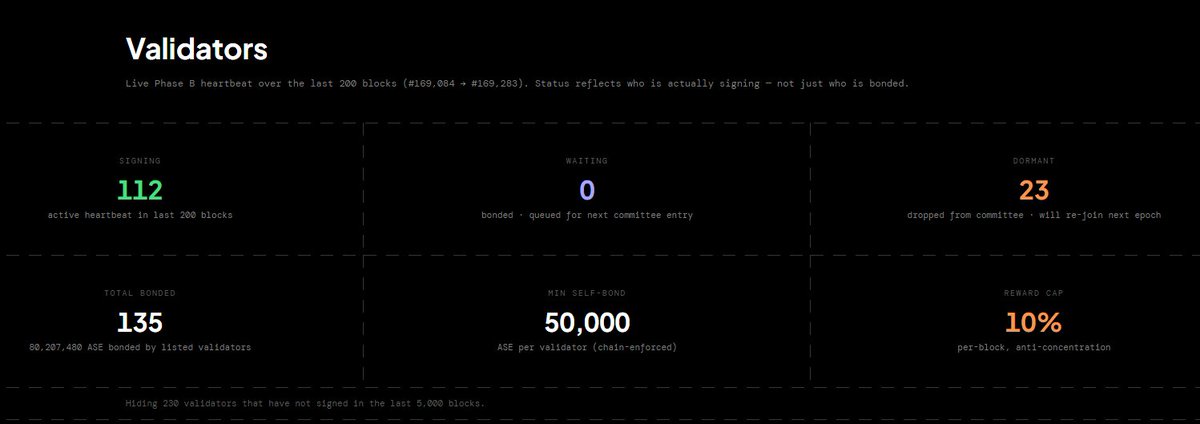The width and height of the screenshot is (1200, 424).
Task: Select 'per-block, anti-concentration' caption
Action: coord(1034,347)
